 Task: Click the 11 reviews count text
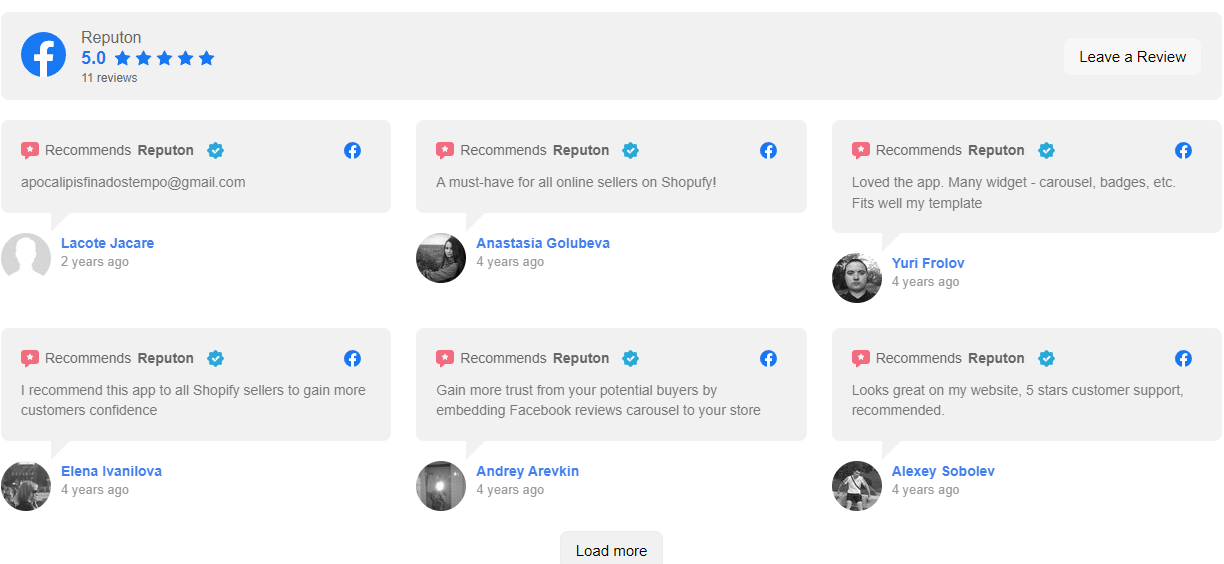click(110, 78)
